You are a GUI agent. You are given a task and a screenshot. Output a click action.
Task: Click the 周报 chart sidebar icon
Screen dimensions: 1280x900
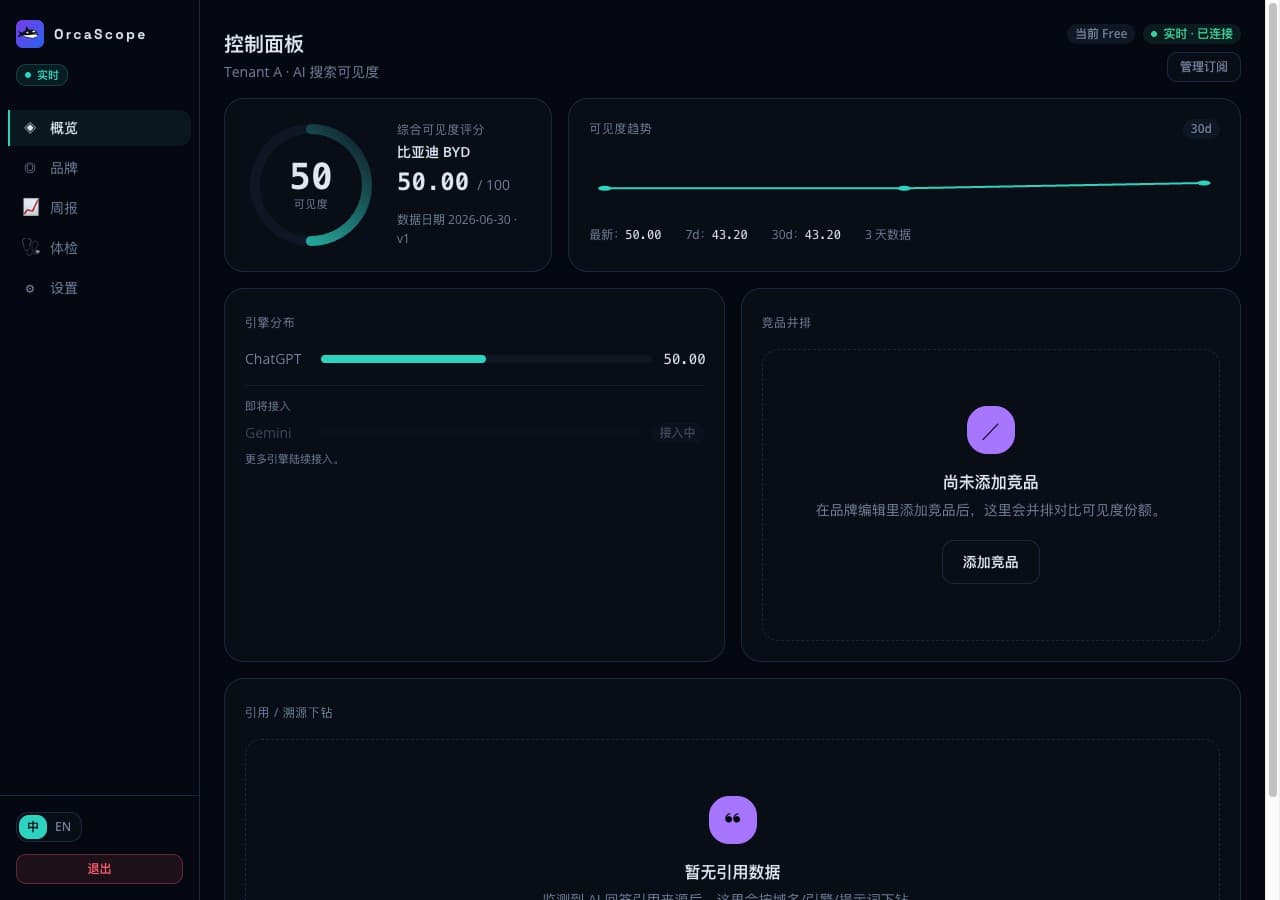pos(30,208)
